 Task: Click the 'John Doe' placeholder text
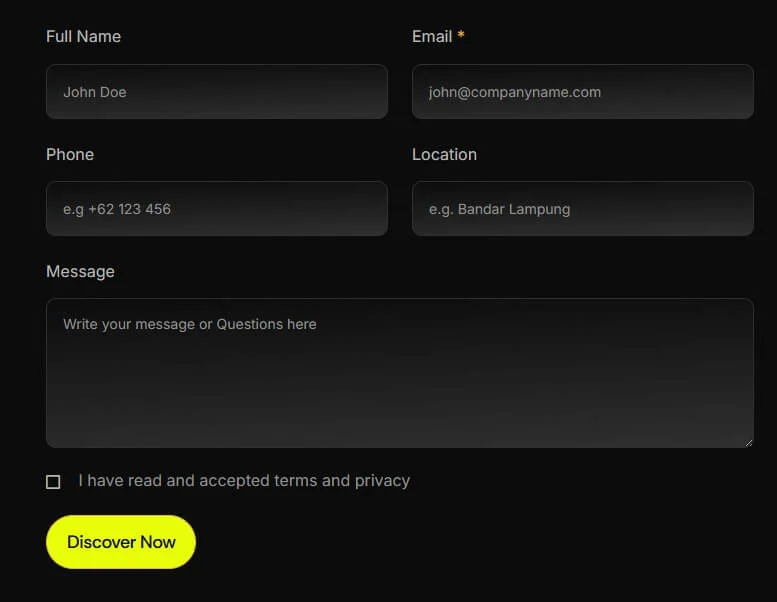pyautogui.click(x=95, y=92)
